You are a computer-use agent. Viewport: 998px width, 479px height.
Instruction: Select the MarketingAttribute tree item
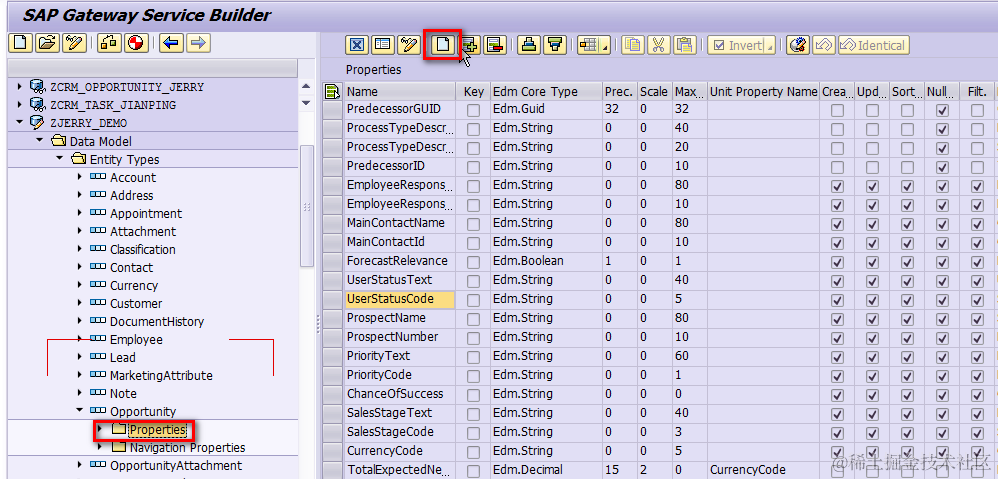[x=161, y=375]
